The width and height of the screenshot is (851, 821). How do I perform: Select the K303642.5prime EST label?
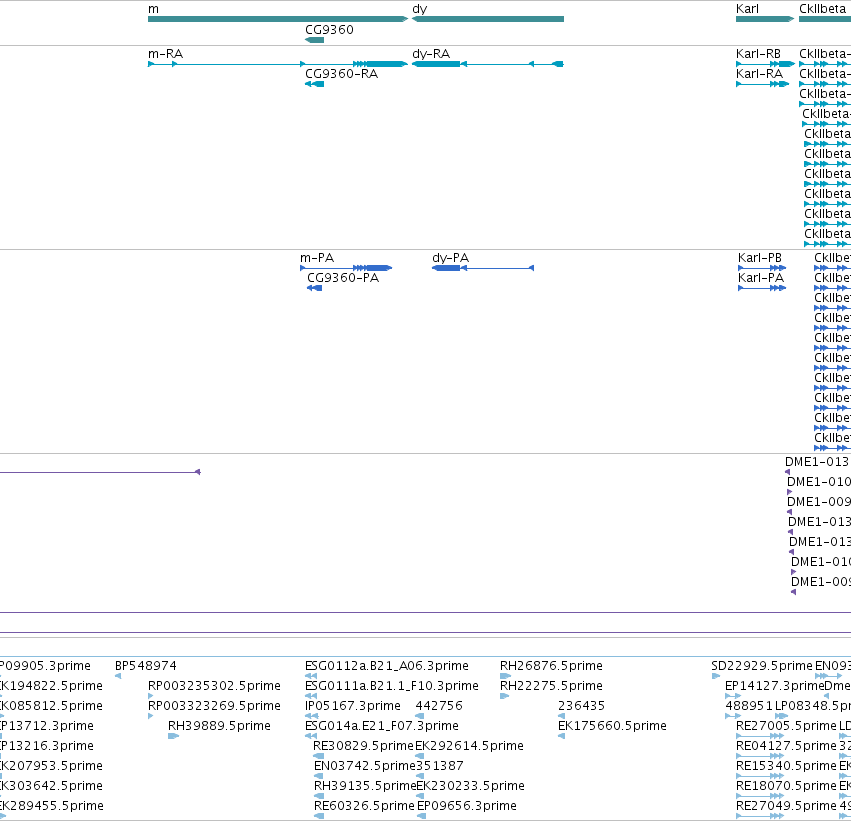pos(52,786)
